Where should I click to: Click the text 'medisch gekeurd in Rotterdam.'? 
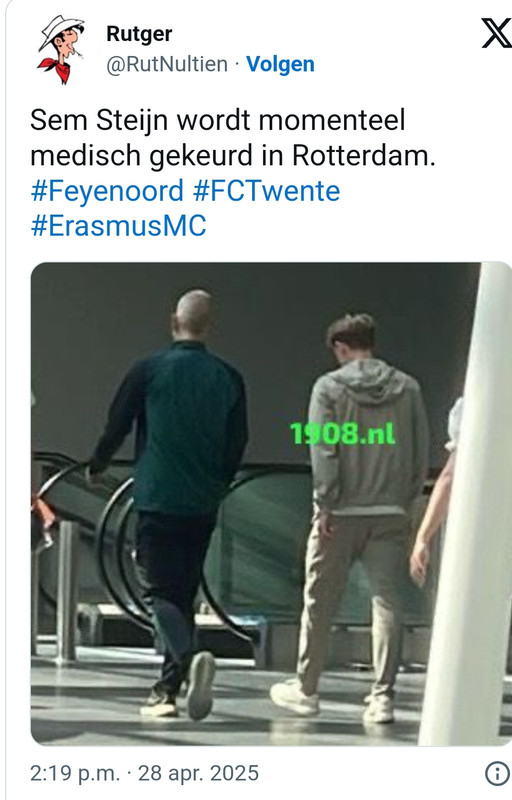coord(233,156)
